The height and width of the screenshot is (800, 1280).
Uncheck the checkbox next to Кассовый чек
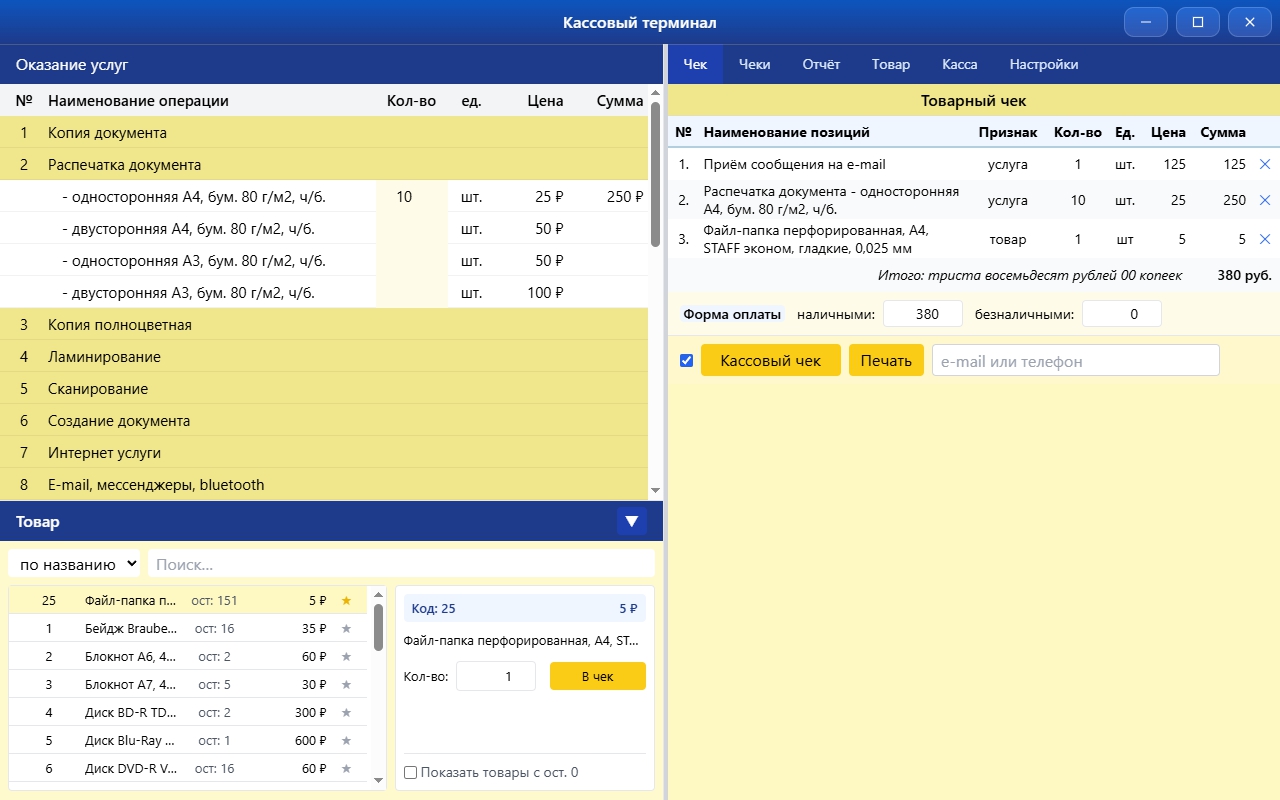[686, 361]
